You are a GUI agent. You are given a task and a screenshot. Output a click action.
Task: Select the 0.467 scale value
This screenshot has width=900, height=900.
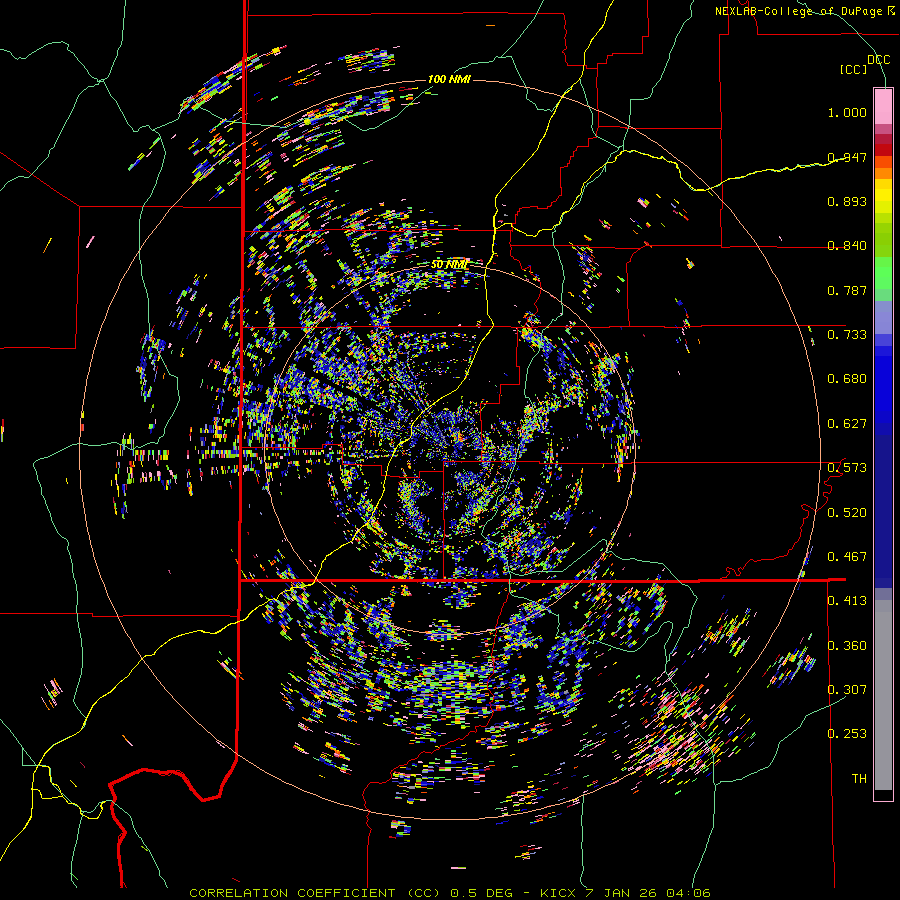pos(847,557)
